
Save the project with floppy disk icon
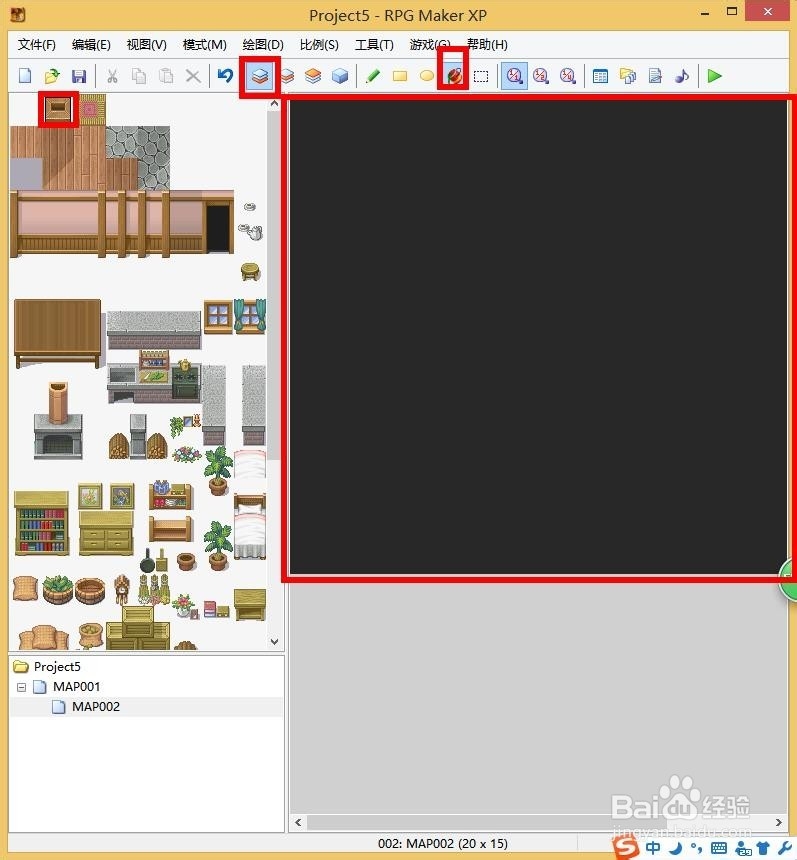click(79, 76)
